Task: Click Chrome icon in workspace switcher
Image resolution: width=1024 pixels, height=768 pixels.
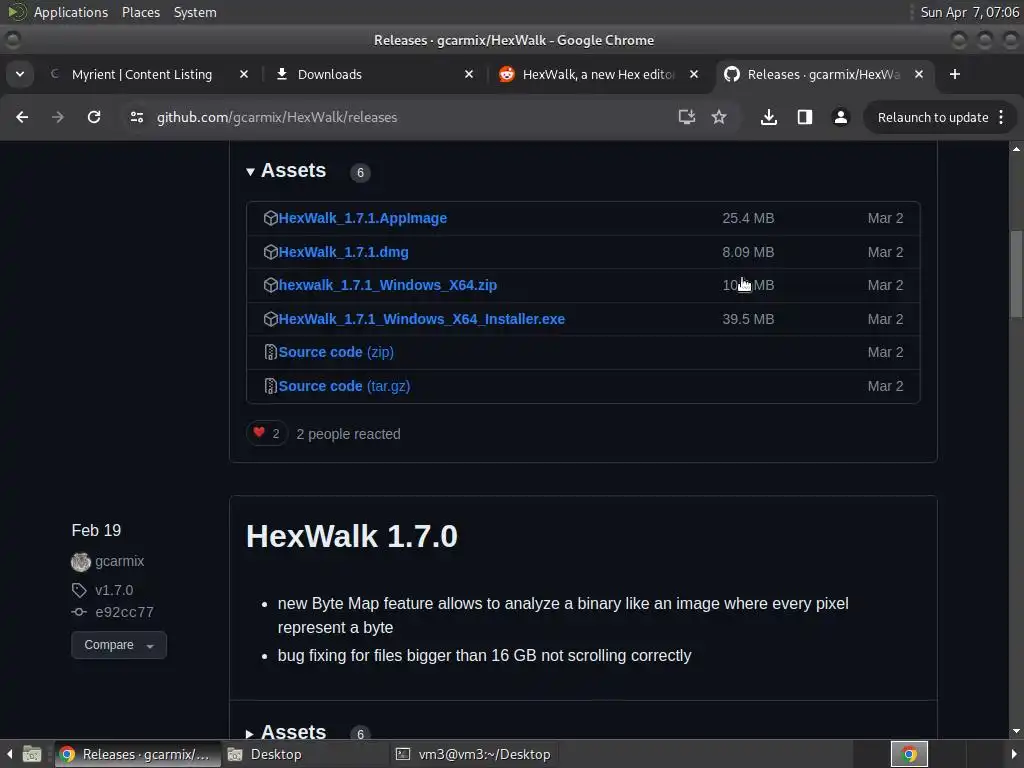Action: pos(909,755)
